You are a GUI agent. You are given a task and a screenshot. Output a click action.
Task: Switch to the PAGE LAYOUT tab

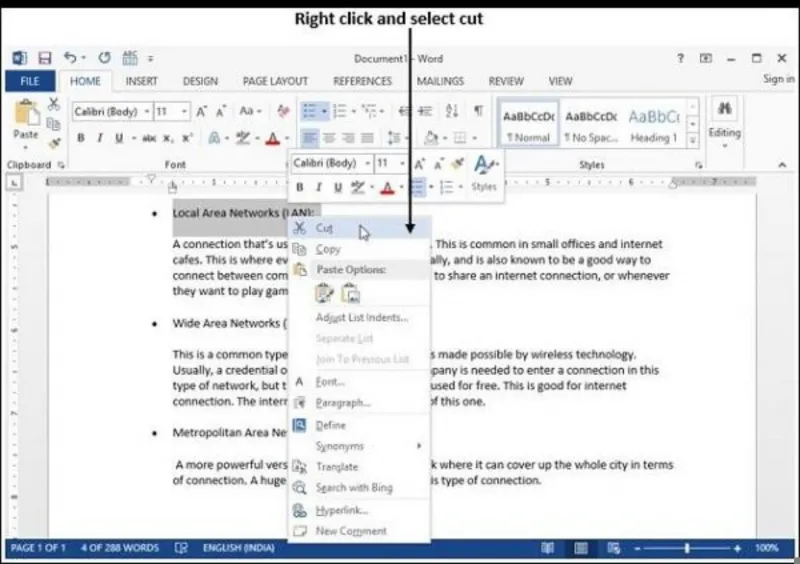click(275, 81)
